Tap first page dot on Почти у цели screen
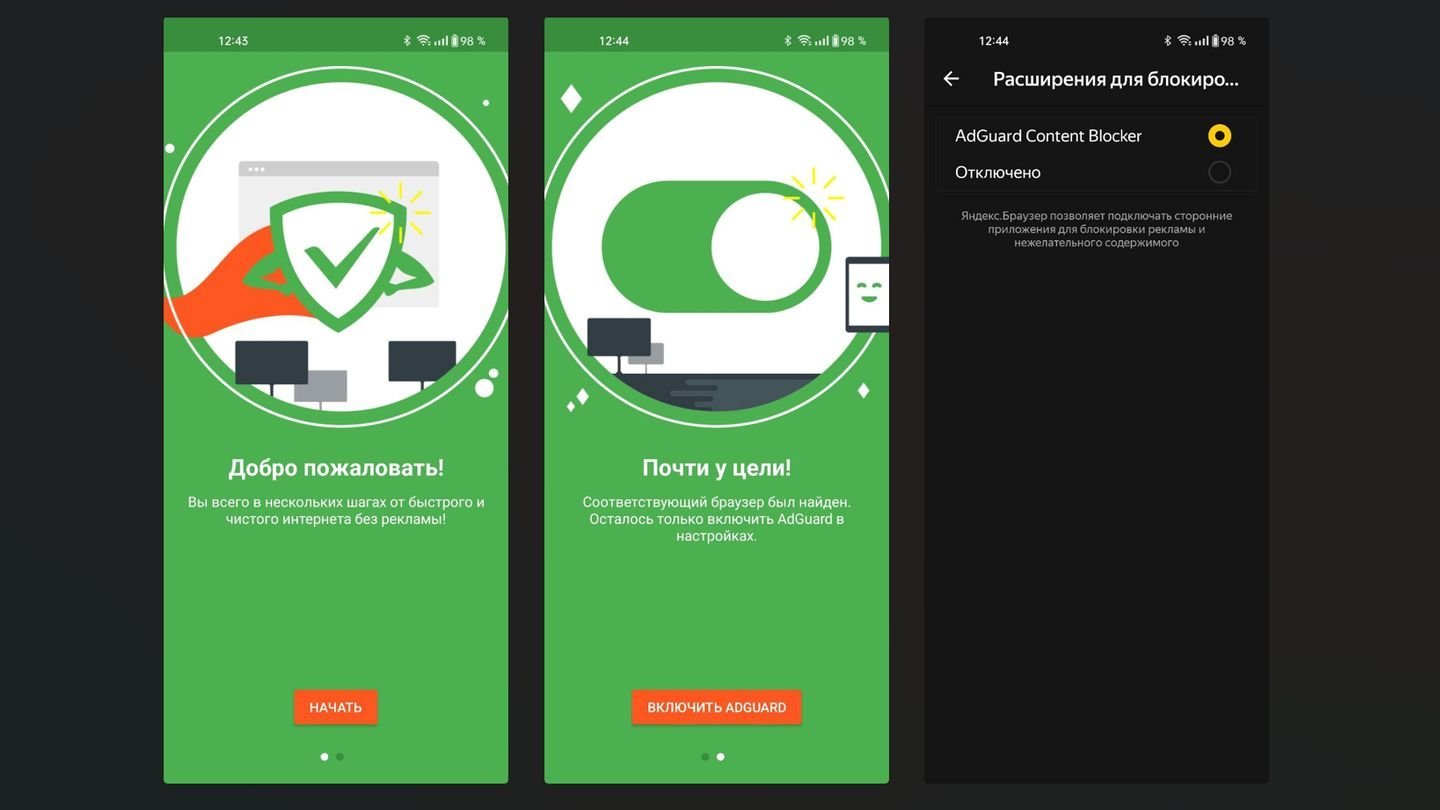This screenshot has height=810, width=1440. coord(705,757)
